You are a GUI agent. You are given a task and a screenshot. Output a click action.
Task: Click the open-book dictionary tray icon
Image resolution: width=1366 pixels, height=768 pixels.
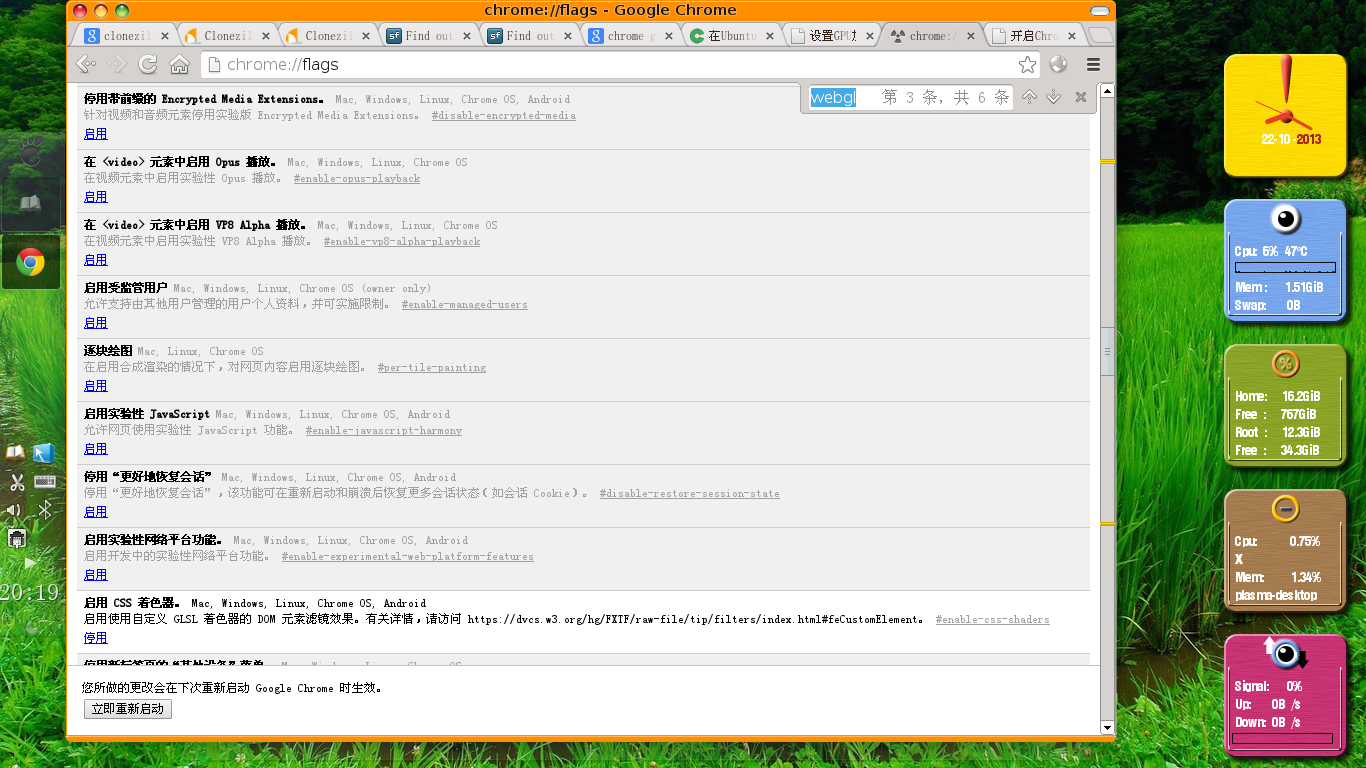click(x=15, y=454)
